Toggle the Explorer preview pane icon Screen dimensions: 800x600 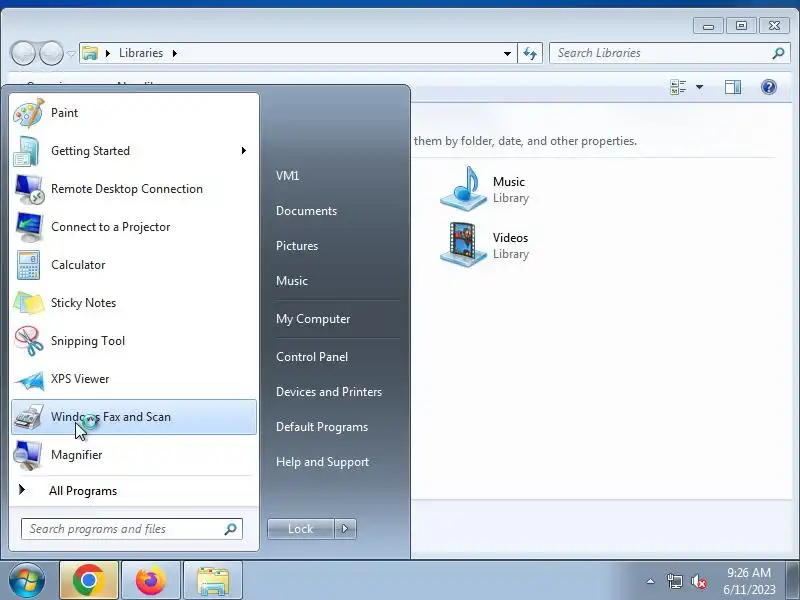tap(733, 87)
